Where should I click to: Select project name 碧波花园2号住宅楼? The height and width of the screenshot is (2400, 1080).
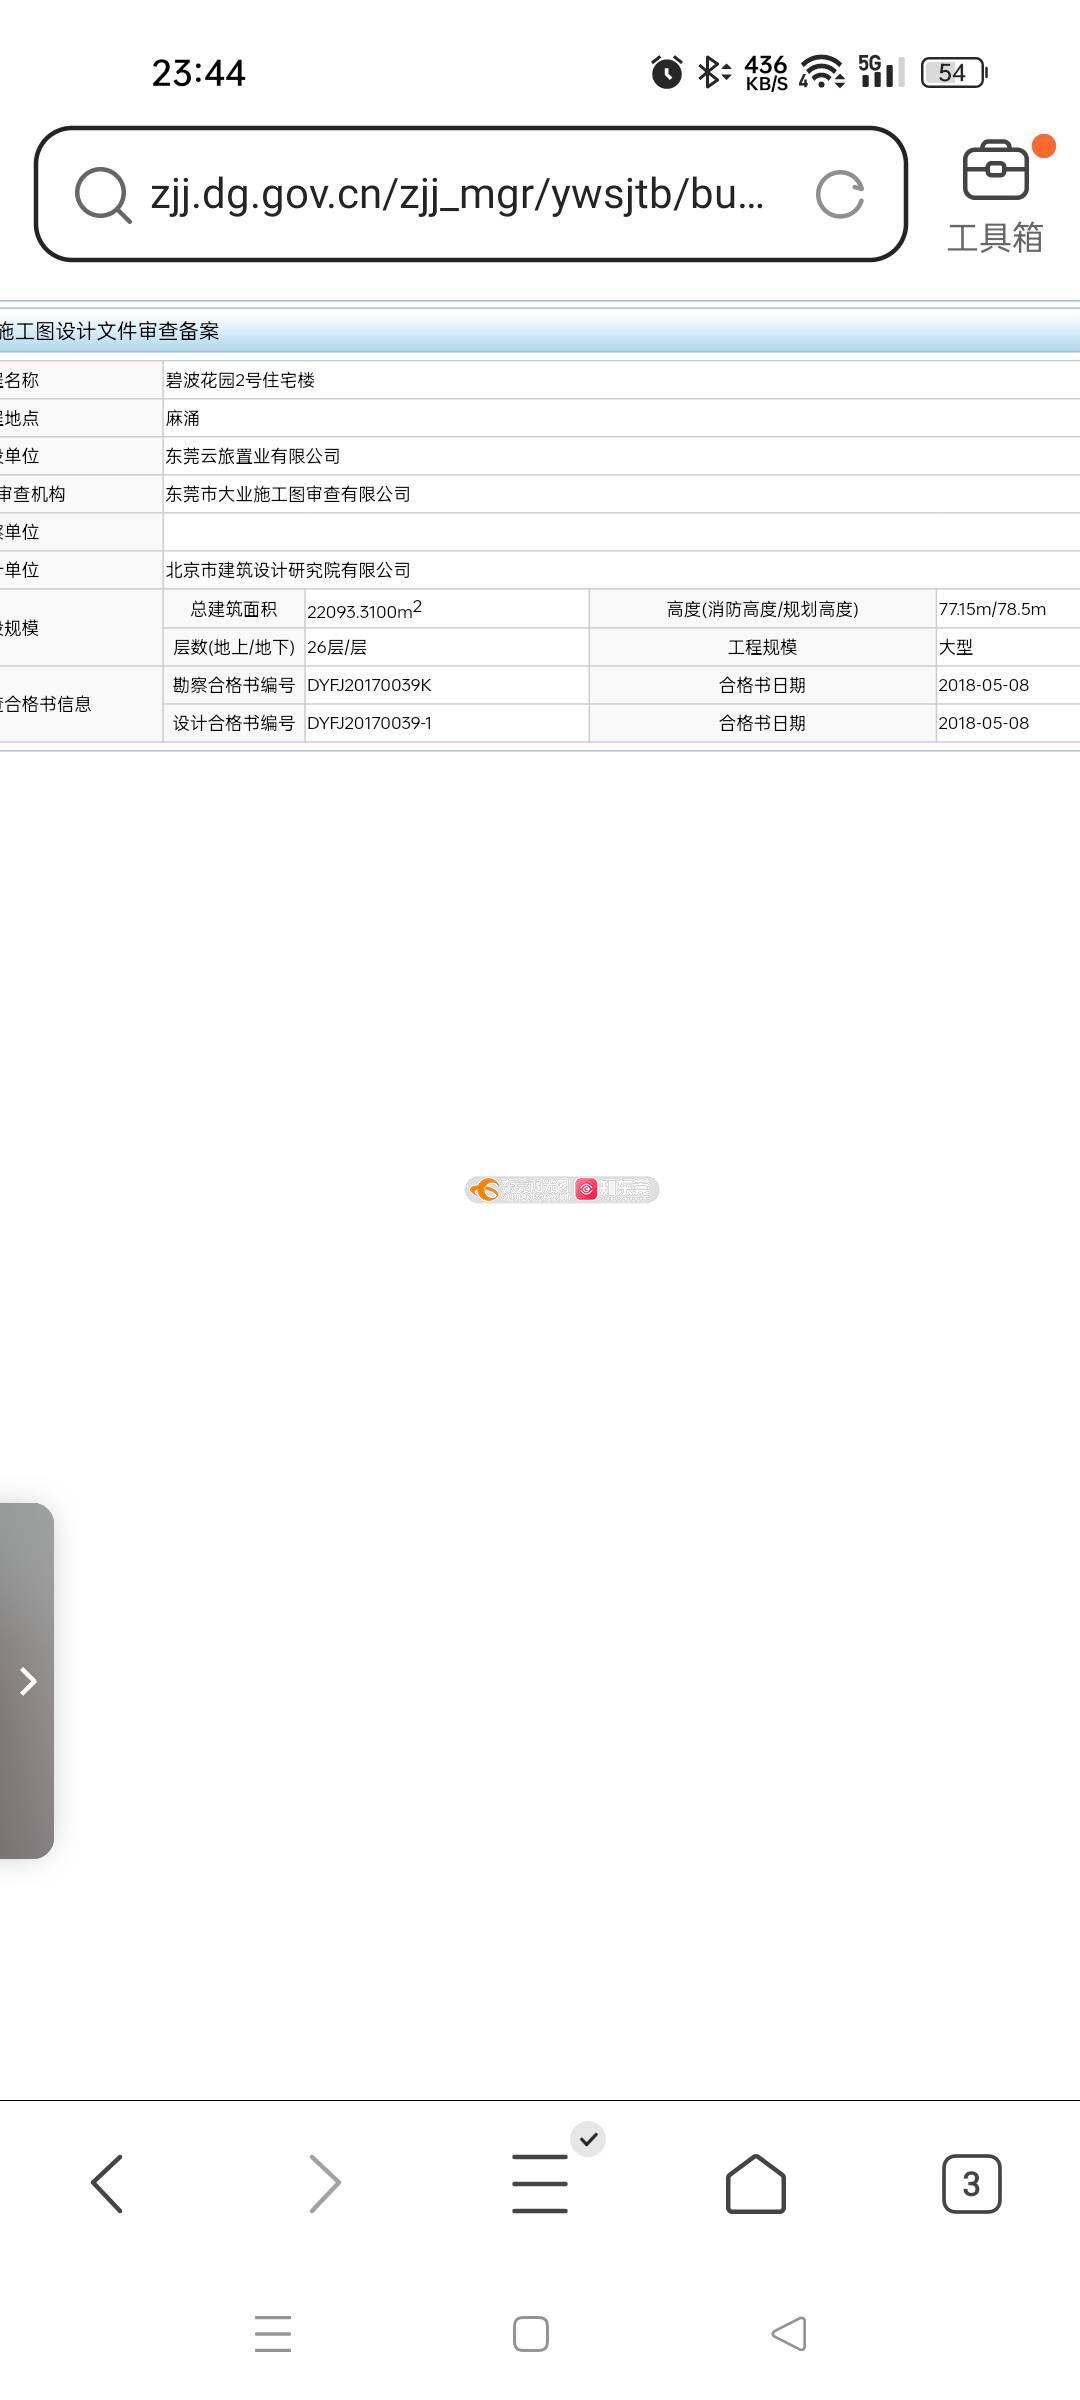click(x=240, y=380)
